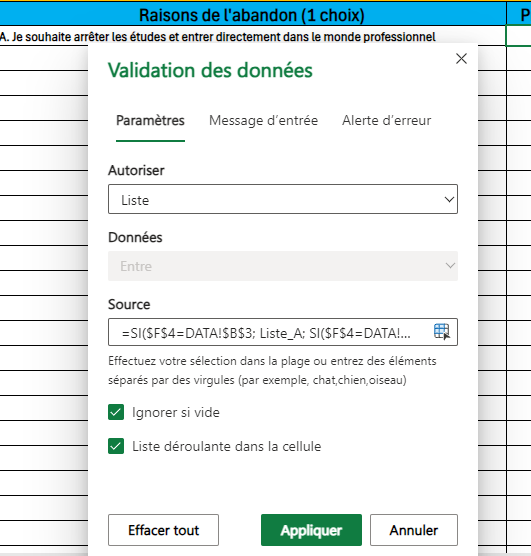The height and width of the screenshot is (556, 531).
Task: Uncheck Liste déroulante dans la cellule
Action: click(116, 446)
